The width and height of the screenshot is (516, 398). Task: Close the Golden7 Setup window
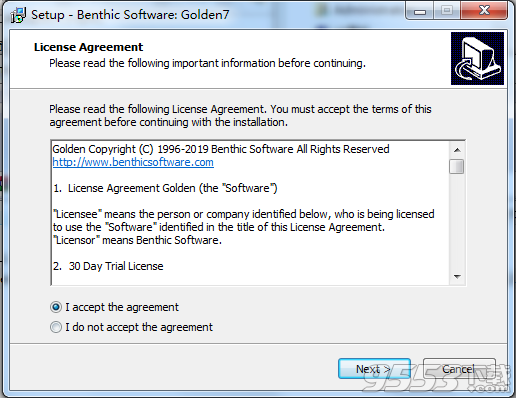click(x=484, y=11)
